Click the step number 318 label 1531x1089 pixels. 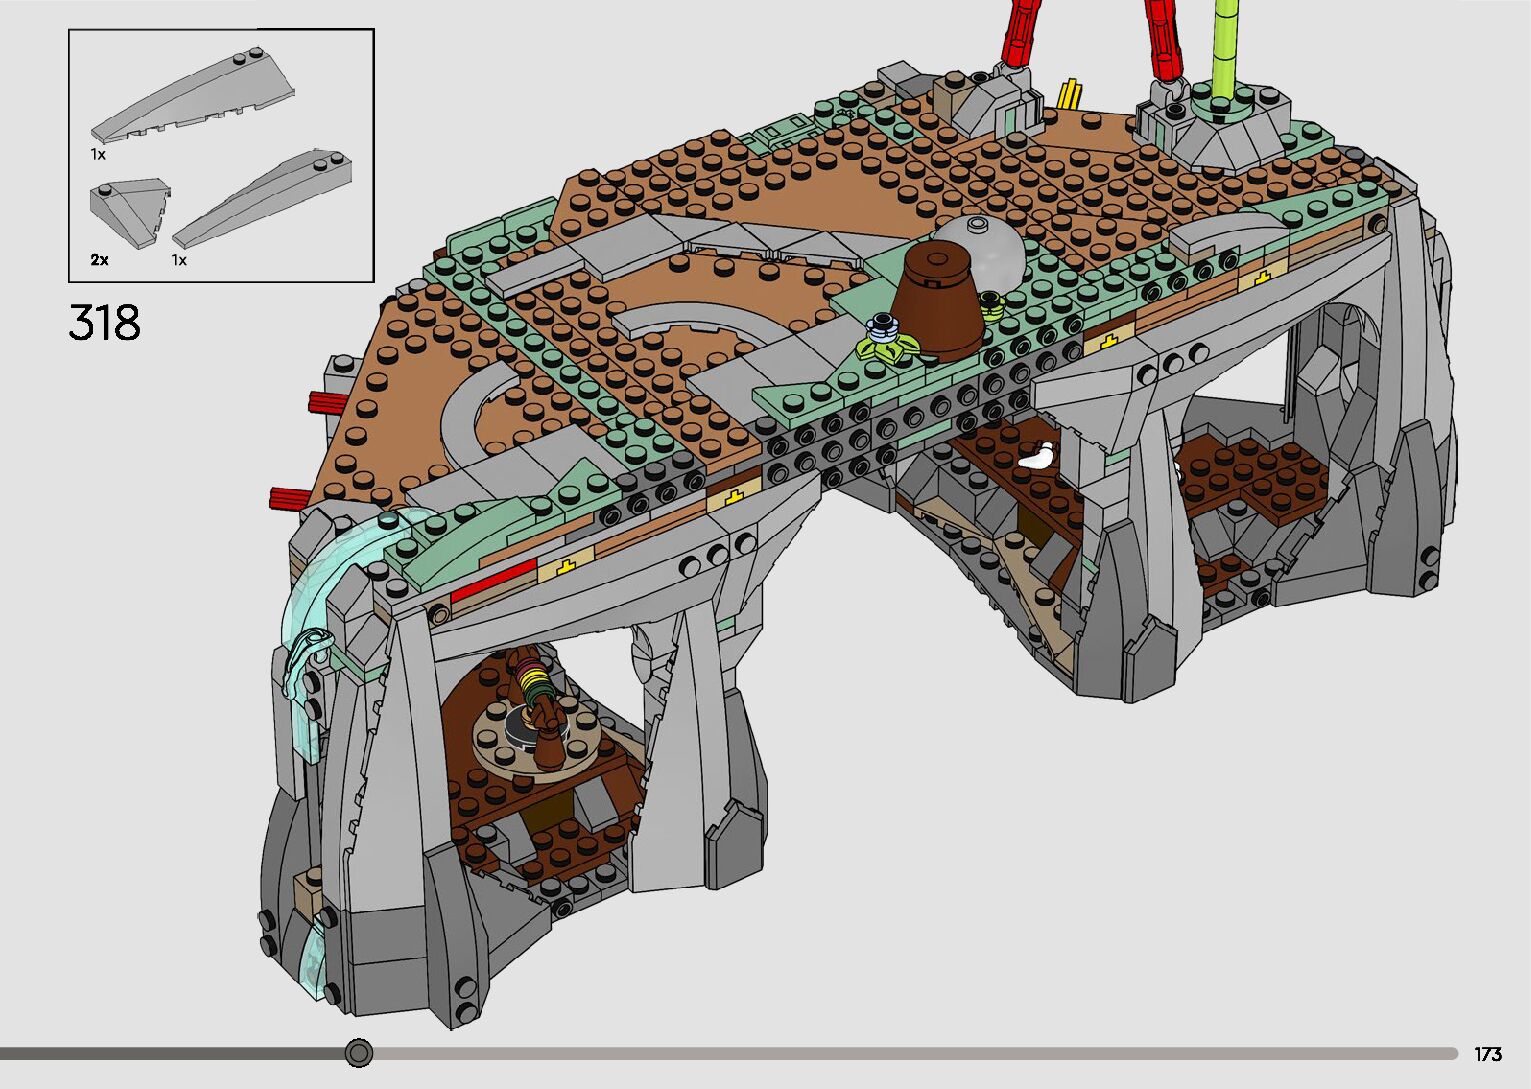click(x=105, y=323)
